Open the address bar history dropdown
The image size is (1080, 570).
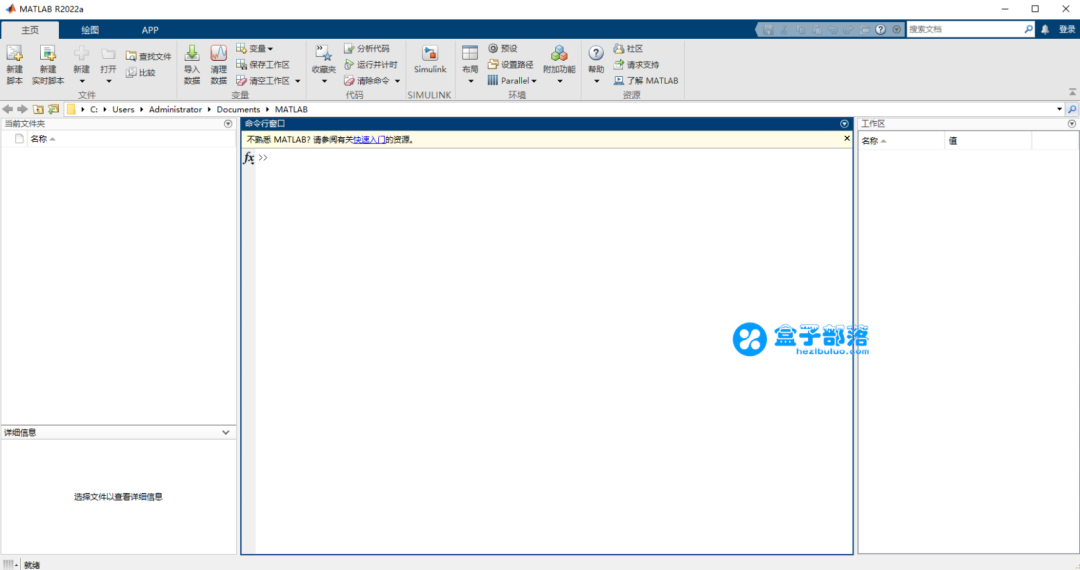(1059, 109)
